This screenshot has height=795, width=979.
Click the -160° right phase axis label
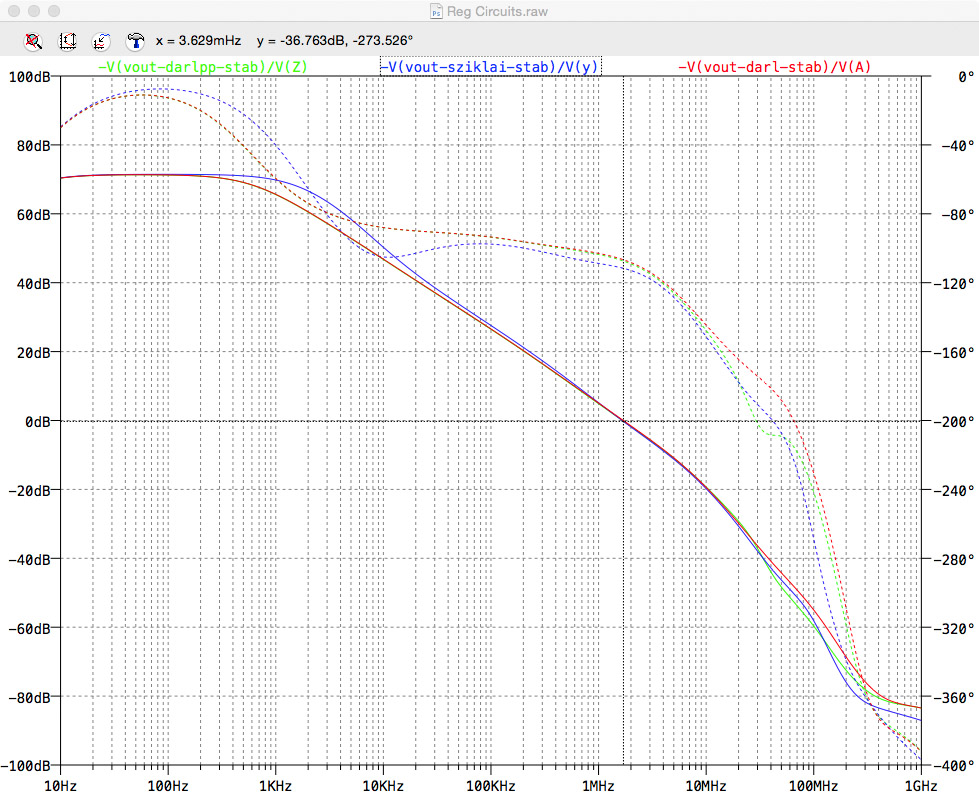coord(953,353)
